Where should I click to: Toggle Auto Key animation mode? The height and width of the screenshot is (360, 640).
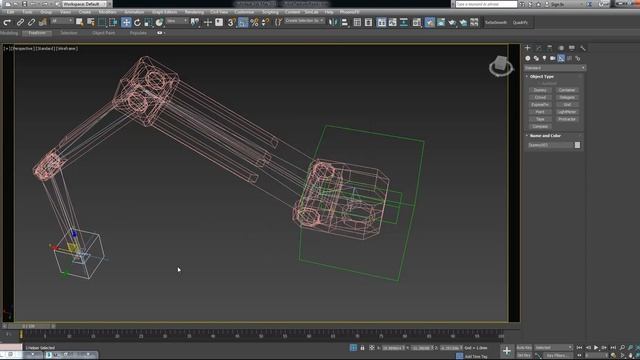pyautogui.click(x=524, y=348)
